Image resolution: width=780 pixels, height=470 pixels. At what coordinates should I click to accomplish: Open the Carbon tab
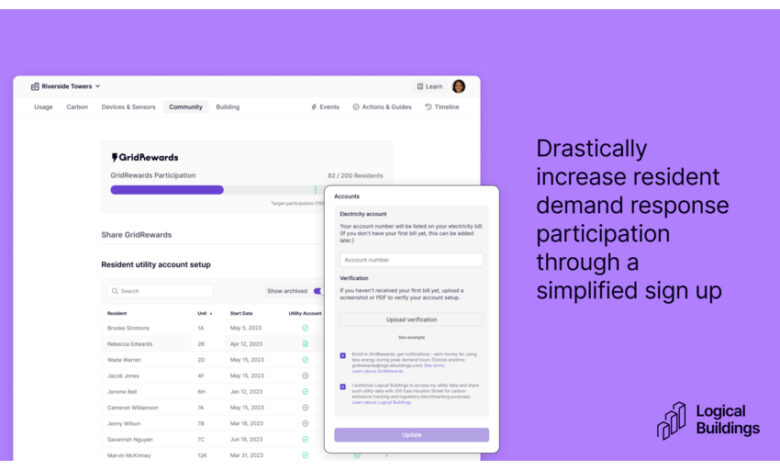(x=77, y=107)
